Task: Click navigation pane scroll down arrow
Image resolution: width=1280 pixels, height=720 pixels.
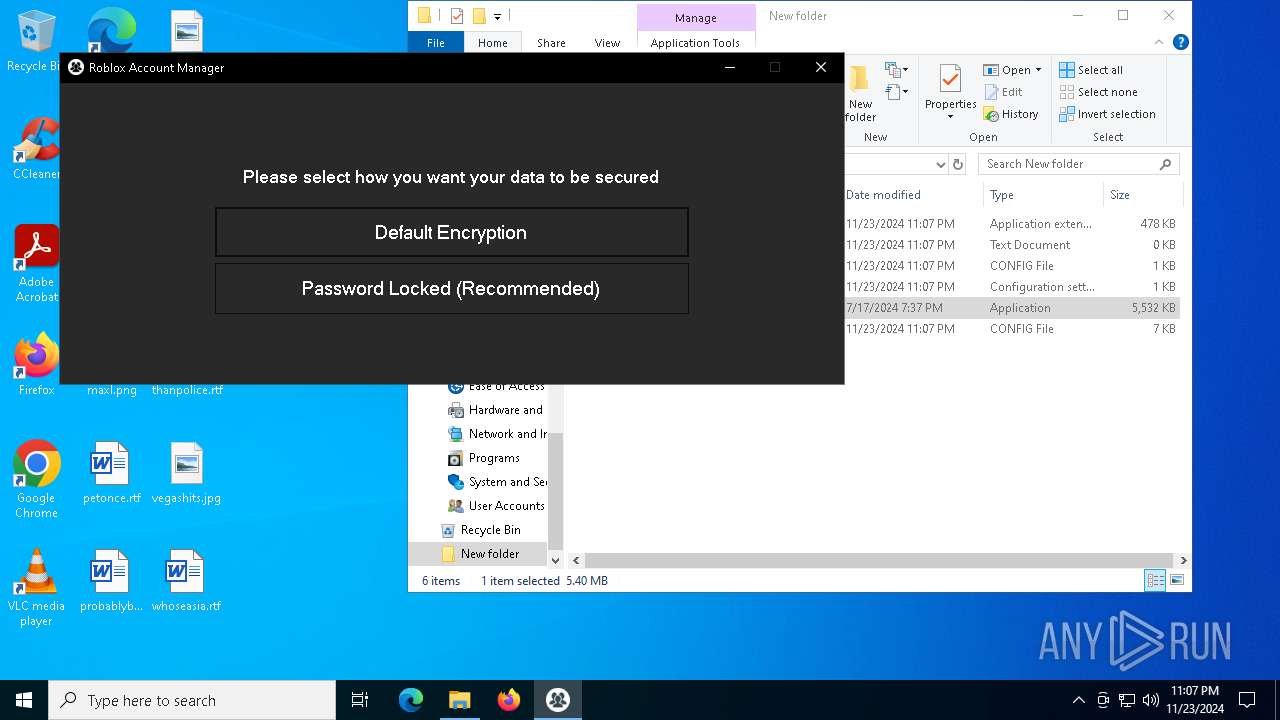Action: coord(555,561)
